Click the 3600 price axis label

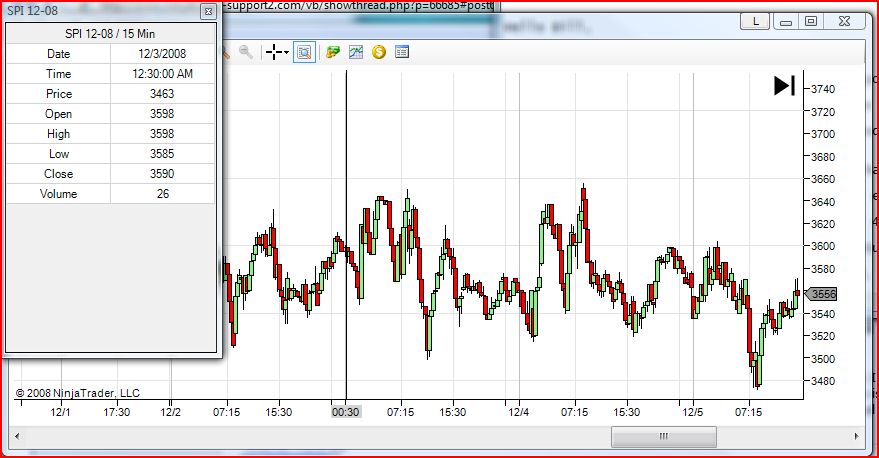point(823,246)
